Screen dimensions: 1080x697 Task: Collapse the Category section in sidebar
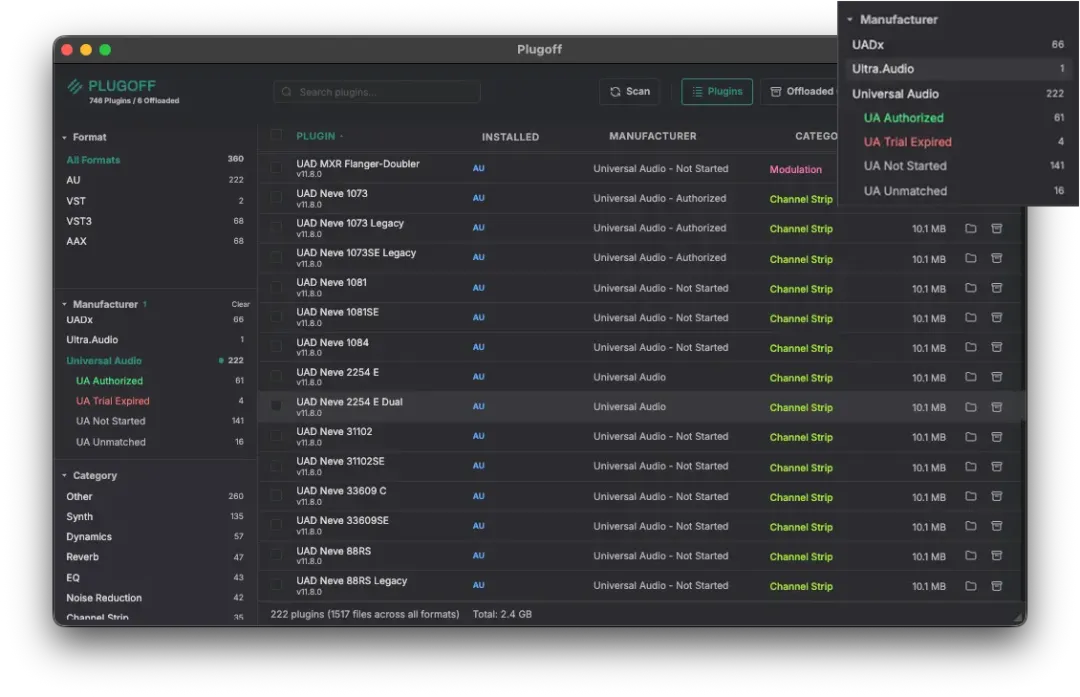click(x=65, y=476)
